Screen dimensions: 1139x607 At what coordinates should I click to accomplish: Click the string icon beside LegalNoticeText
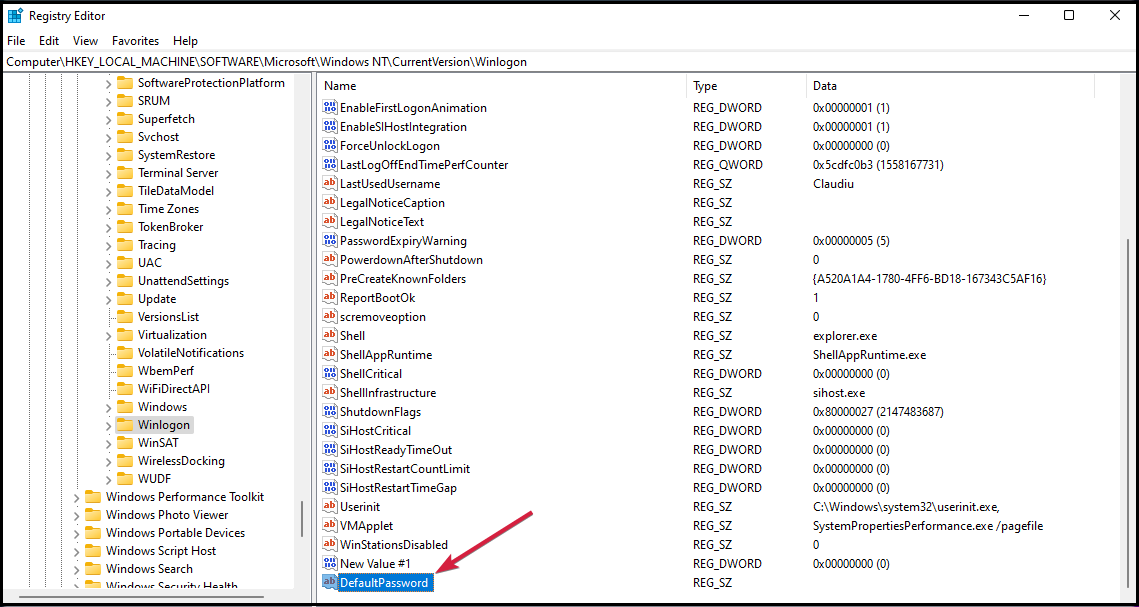click(330, 221)
